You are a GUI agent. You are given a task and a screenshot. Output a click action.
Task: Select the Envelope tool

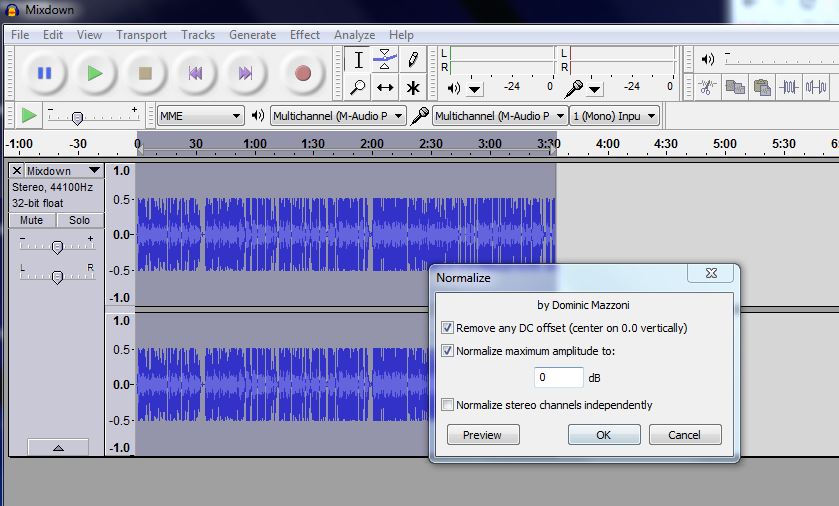tap(385, 60)
